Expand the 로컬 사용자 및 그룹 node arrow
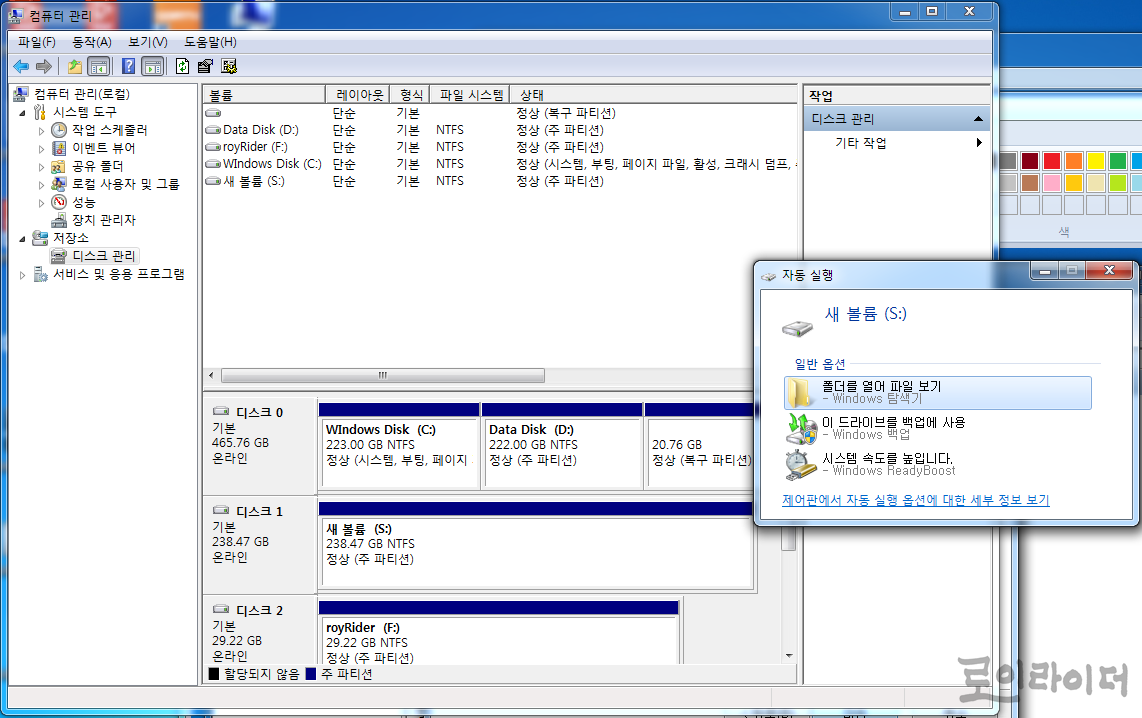The width and height of the screenshot is (1142, 718). (x=41, y=185)
